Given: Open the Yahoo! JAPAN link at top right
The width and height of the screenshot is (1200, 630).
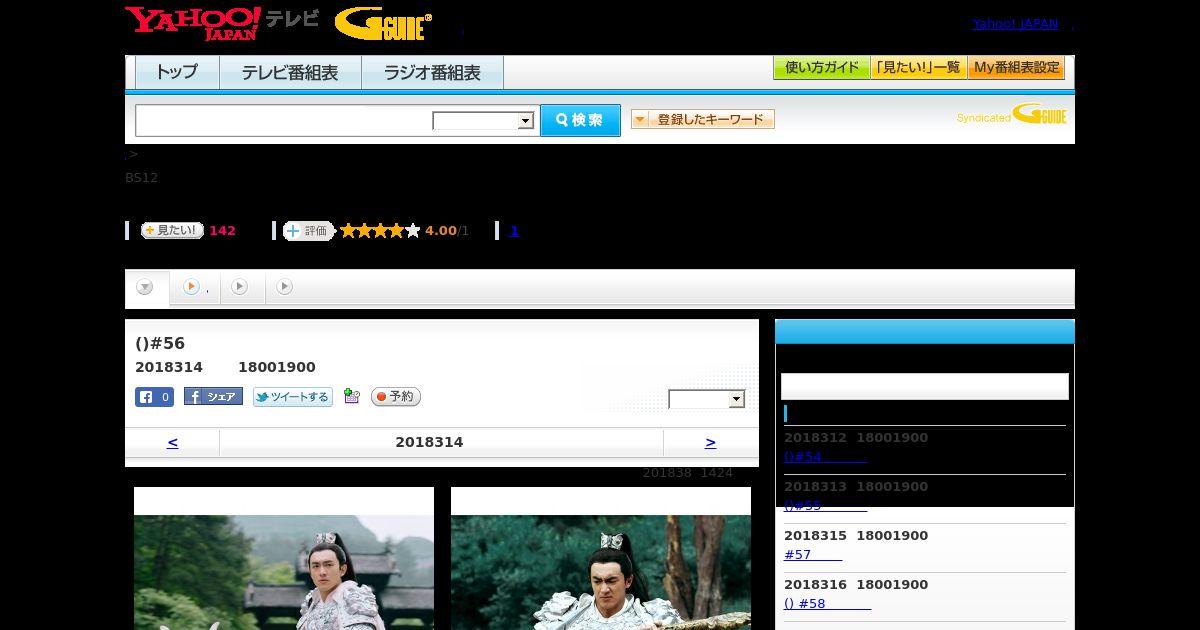Looking at the screenshot, I should click(1015, 23).
